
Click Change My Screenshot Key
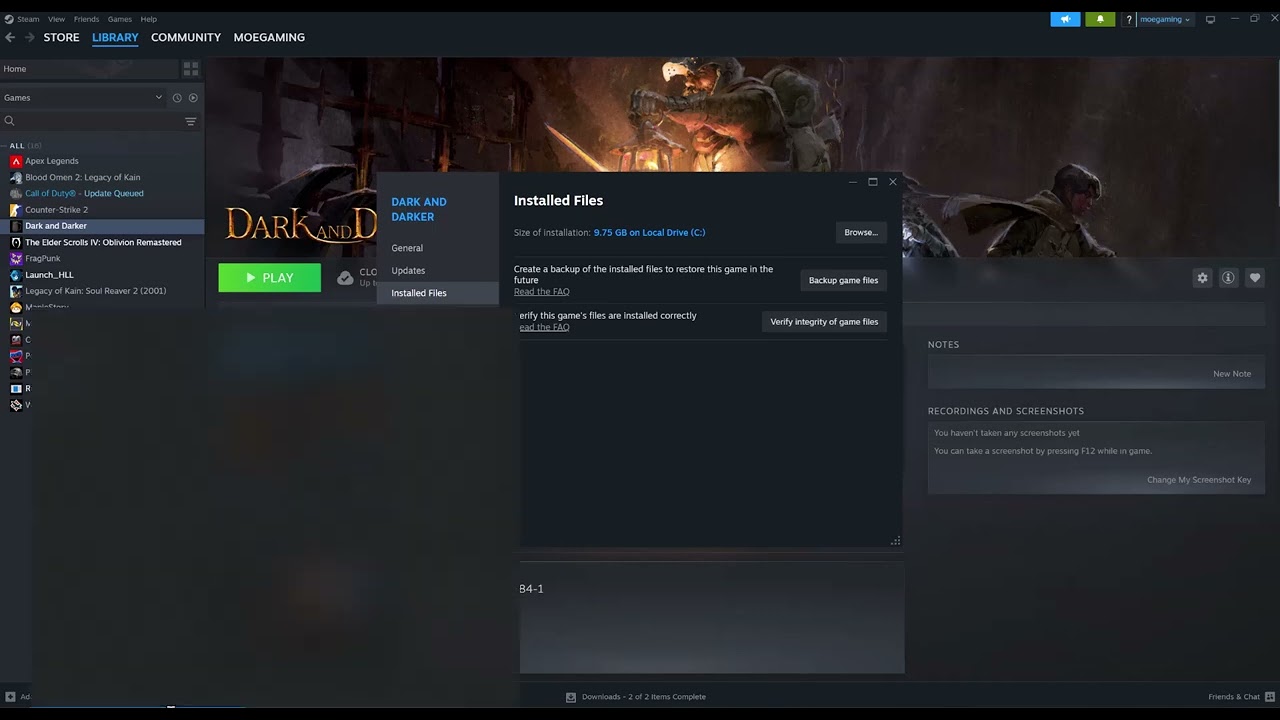click(1199, 480)
